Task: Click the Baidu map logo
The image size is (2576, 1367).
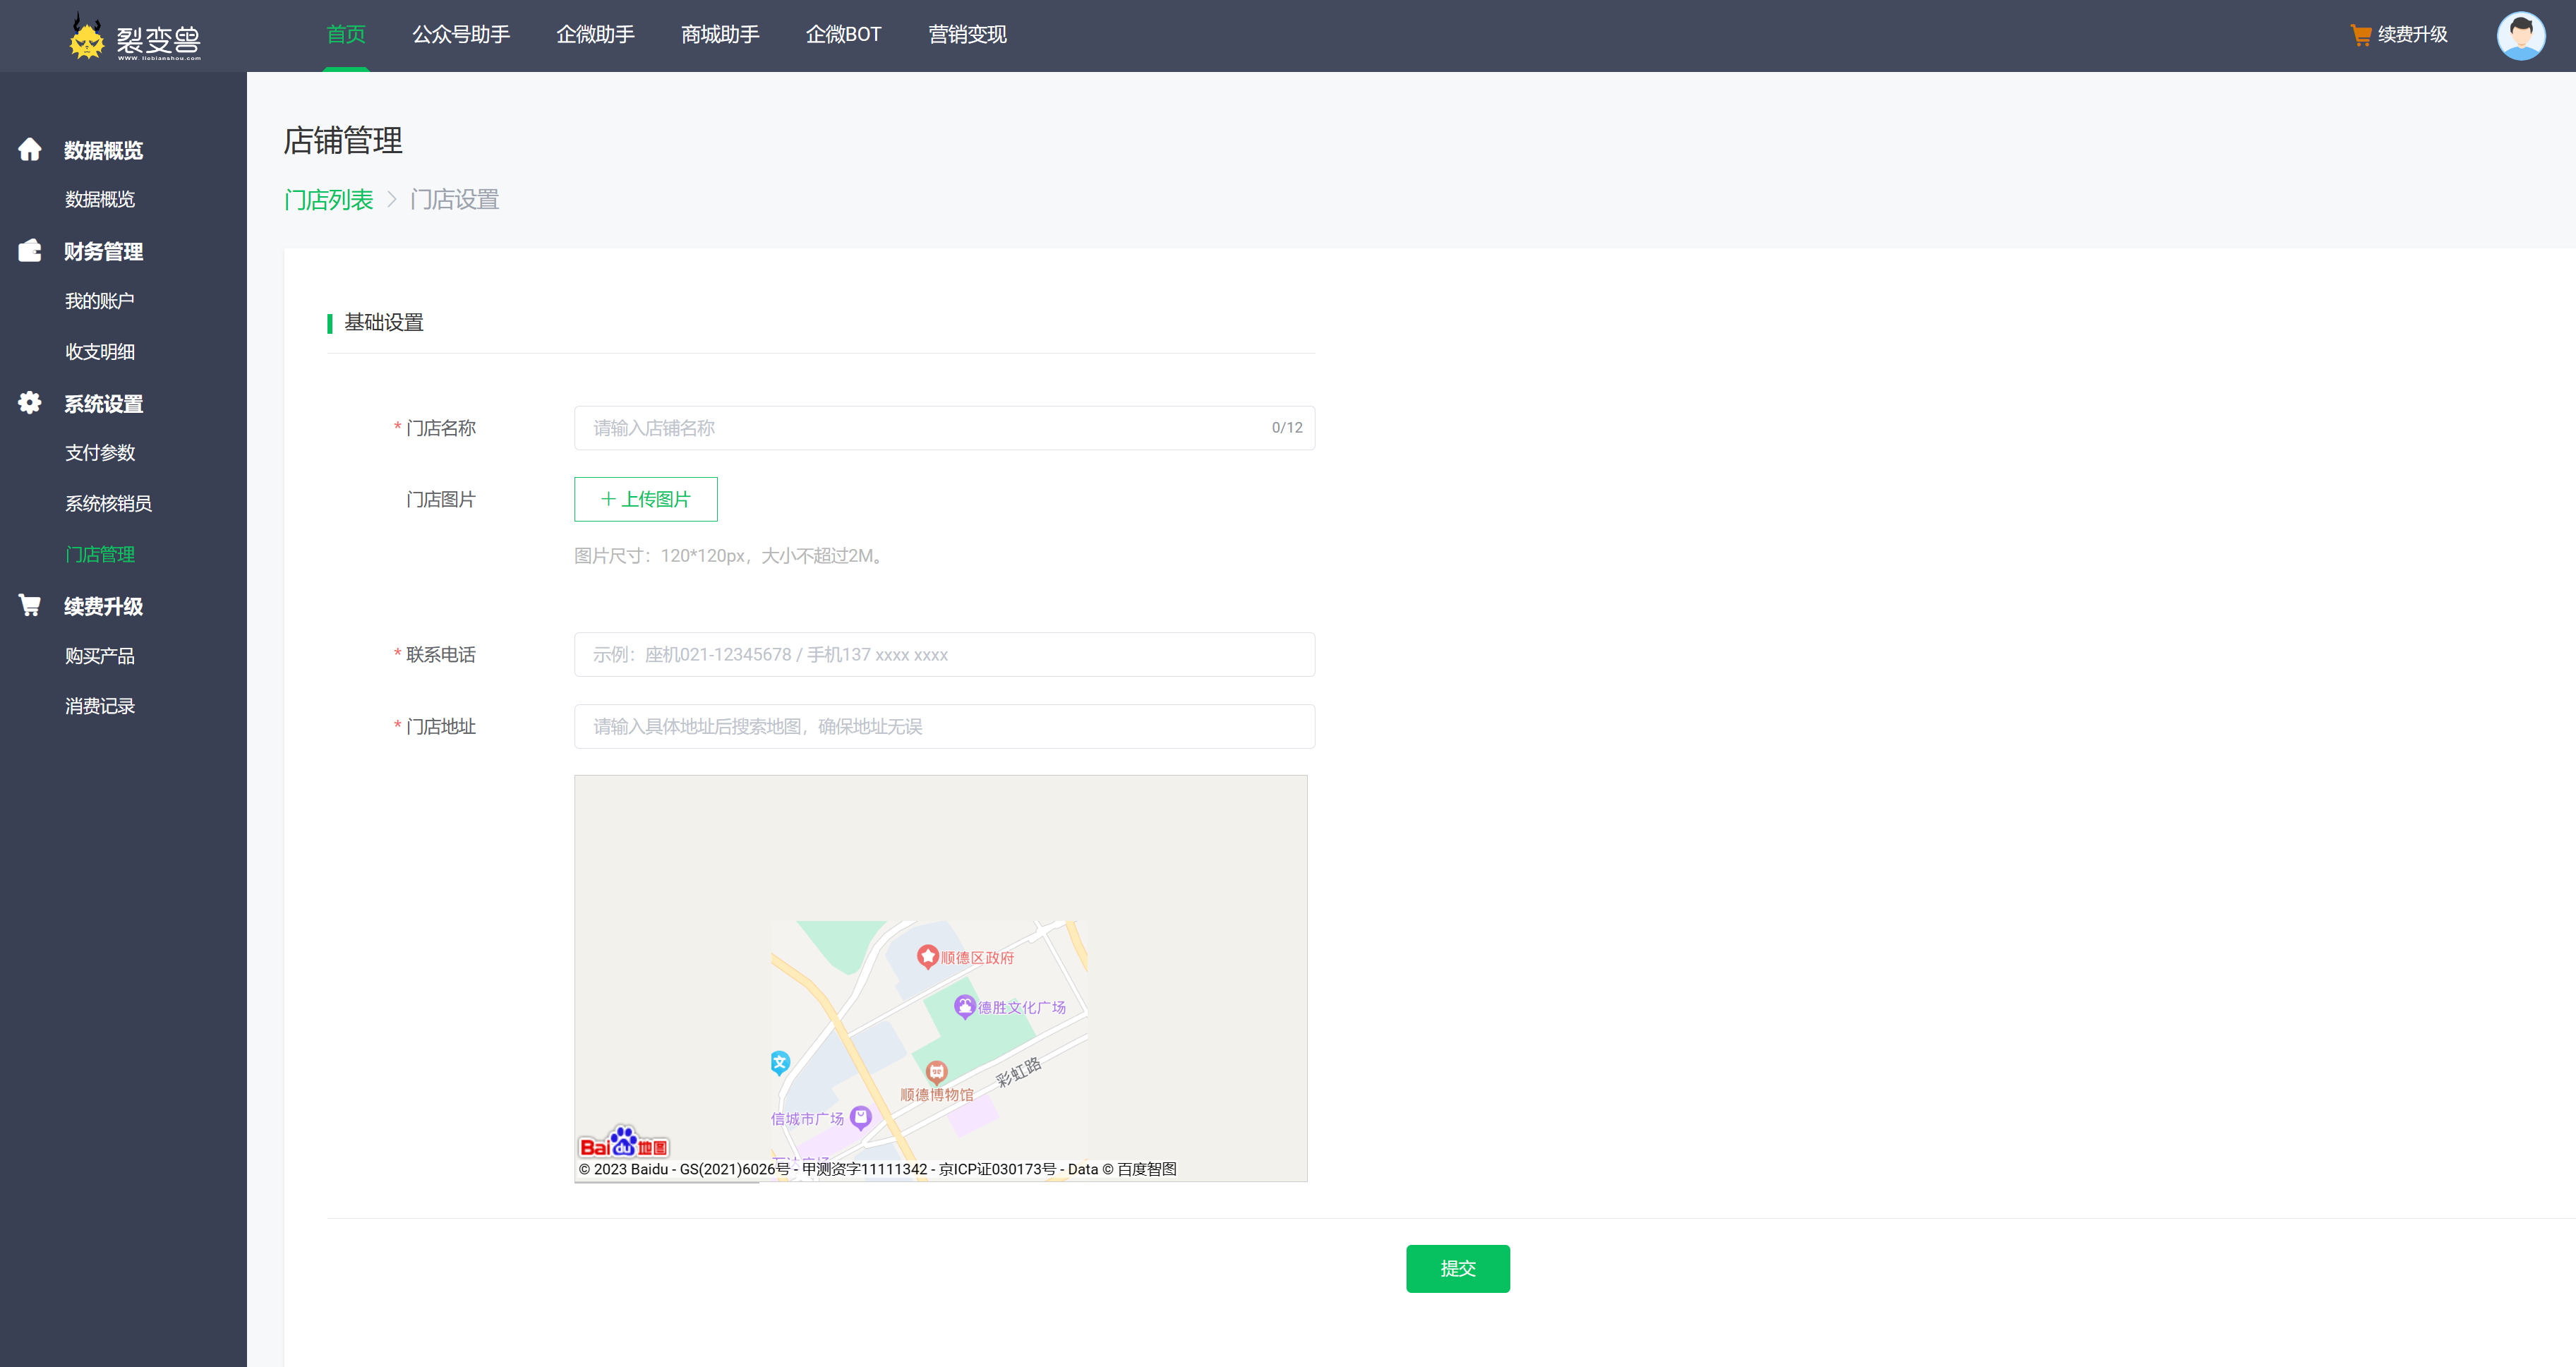Action: (624, 1143)
